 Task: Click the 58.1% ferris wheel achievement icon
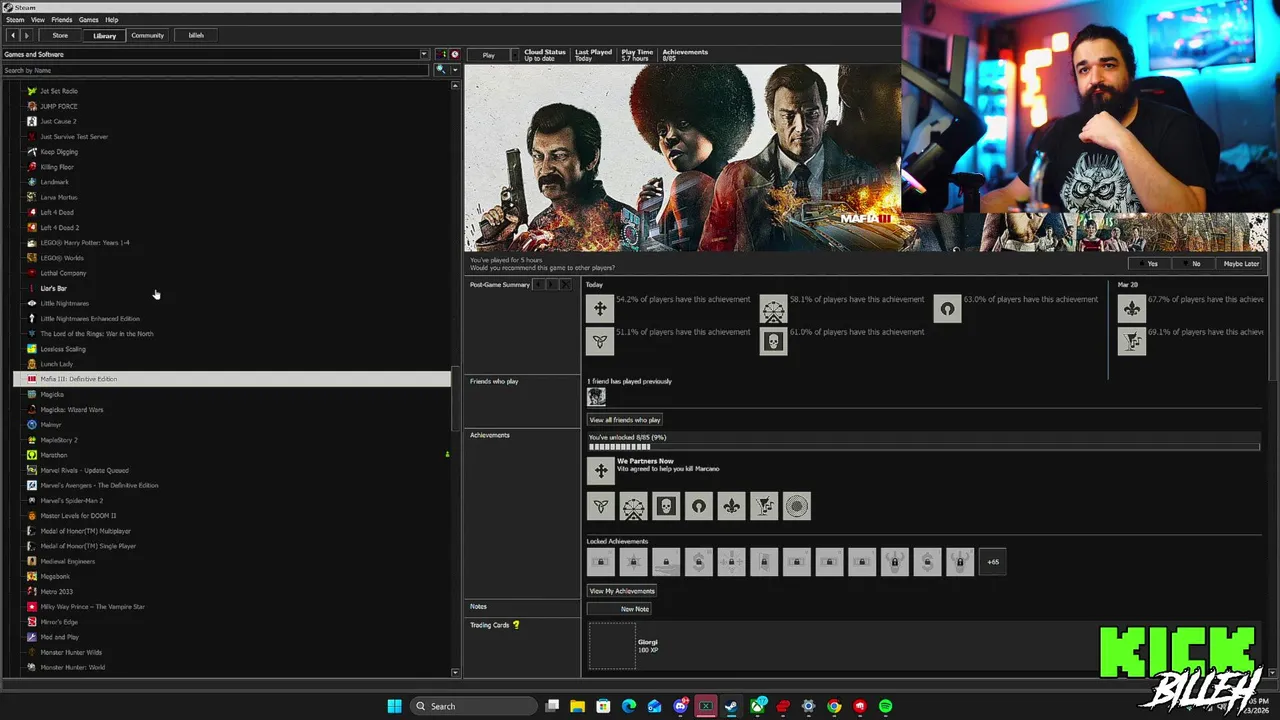point(773,309)
